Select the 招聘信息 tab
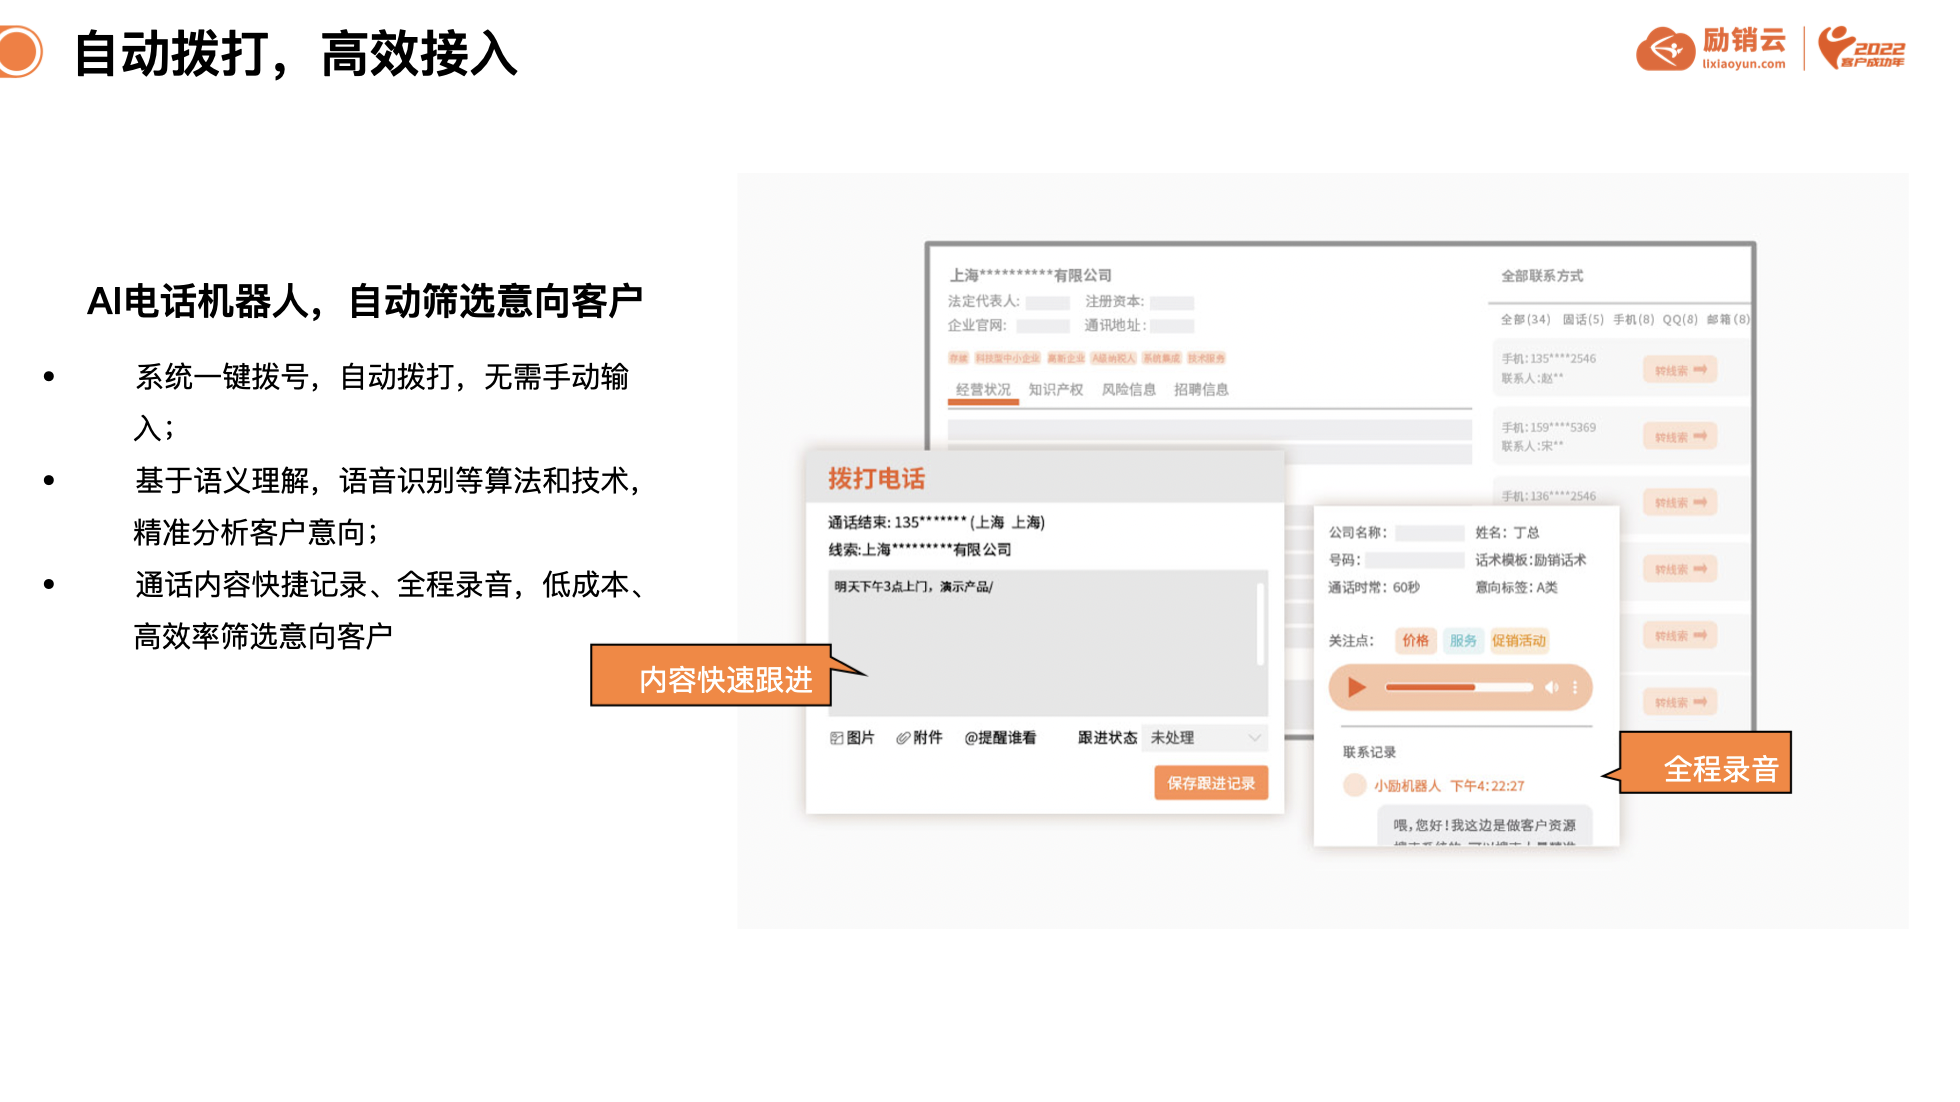This screenshot has width=1960, height=1102. coord(1201,390)
